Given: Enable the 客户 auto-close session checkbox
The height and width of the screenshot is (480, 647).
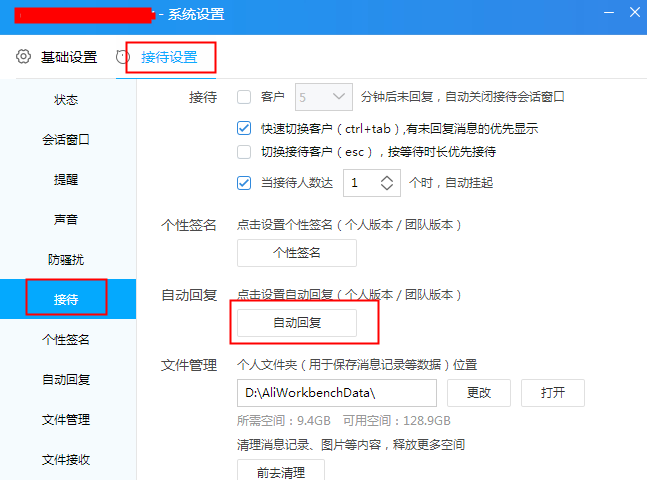Looking at the screenshot, I should [244, 97].
